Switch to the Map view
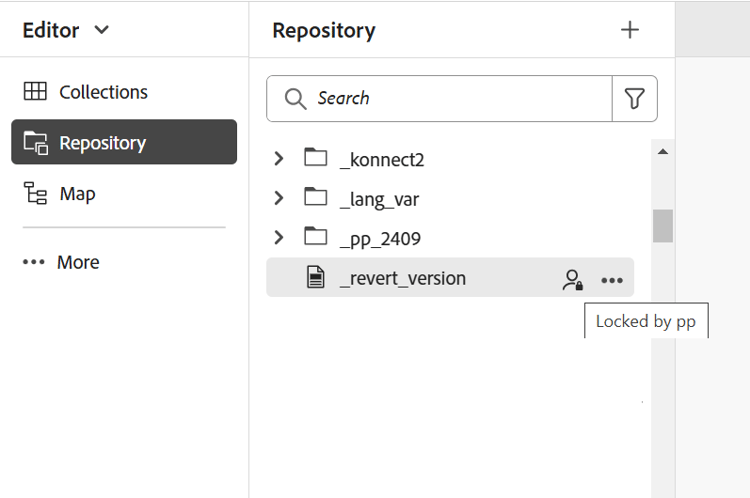The height and width of the screenshot is (498, 750). 77,193
